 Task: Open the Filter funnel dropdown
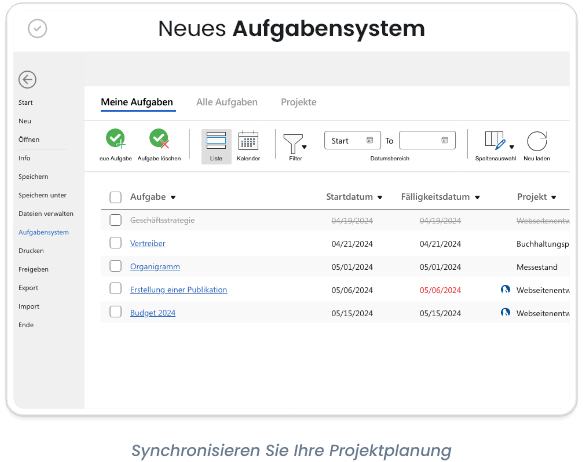click(x=294, y=143)
